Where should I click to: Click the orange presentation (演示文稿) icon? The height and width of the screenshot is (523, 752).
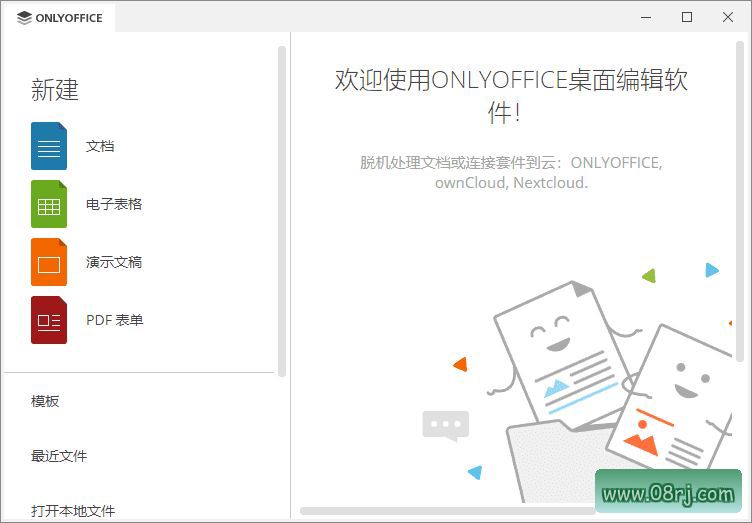[49, 262]
